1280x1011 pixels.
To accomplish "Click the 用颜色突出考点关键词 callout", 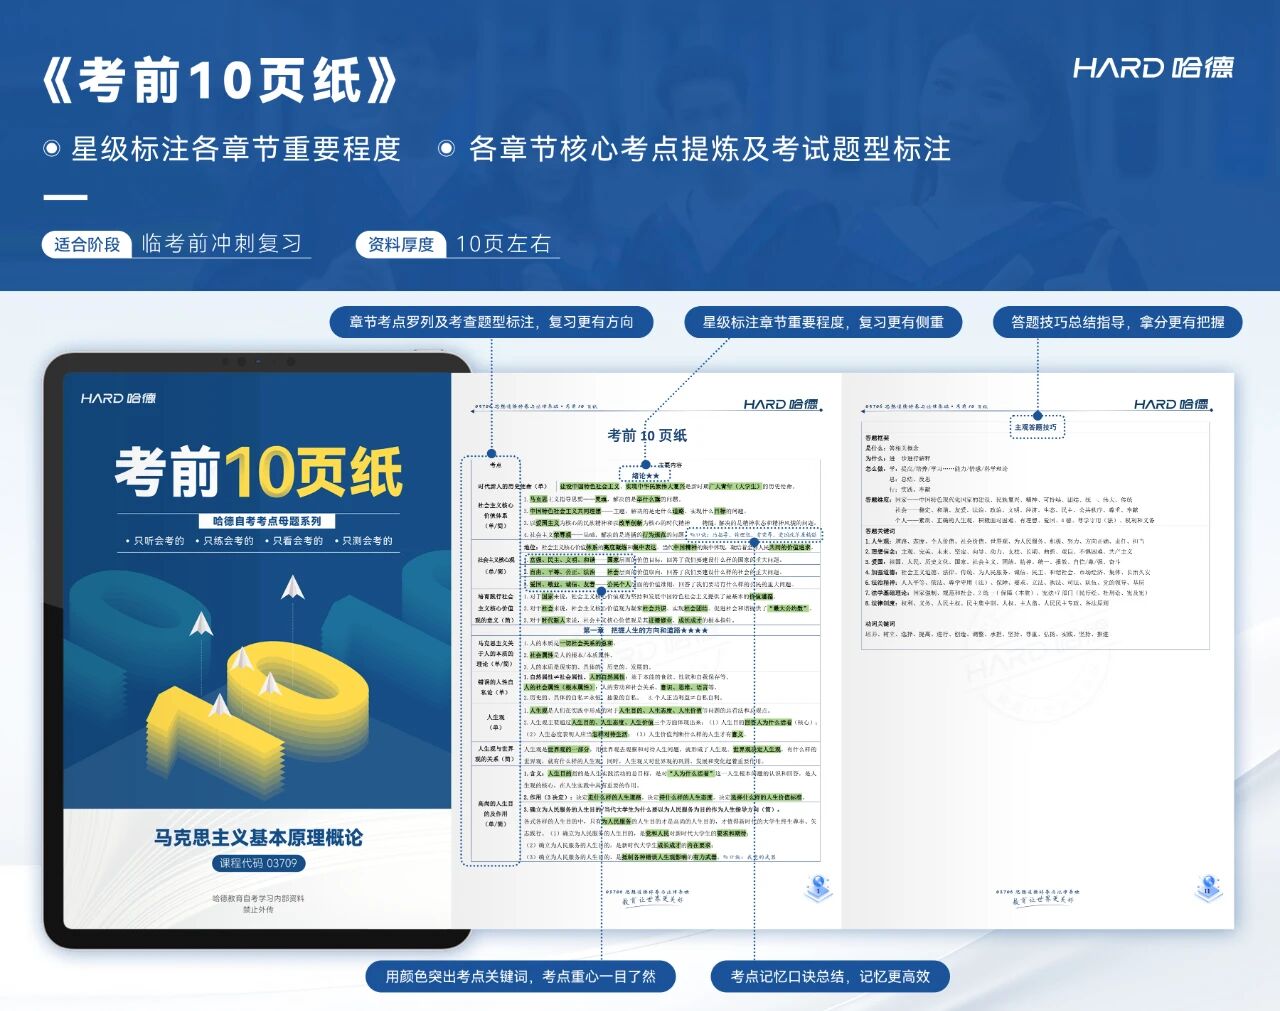I will point(520,976).
